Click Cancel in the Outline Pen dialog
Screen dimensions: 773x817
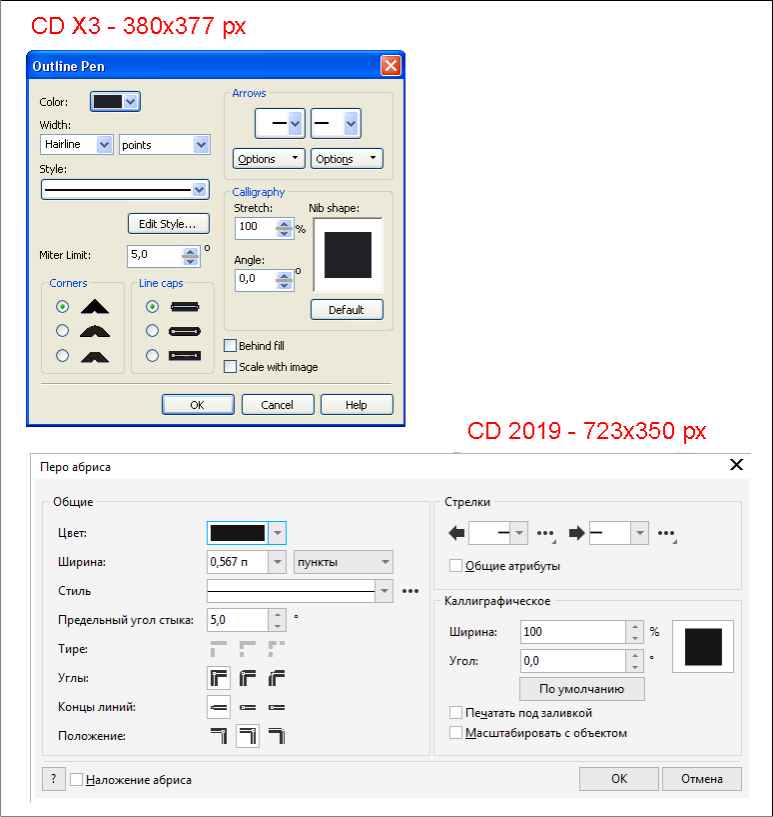(278, 404)
